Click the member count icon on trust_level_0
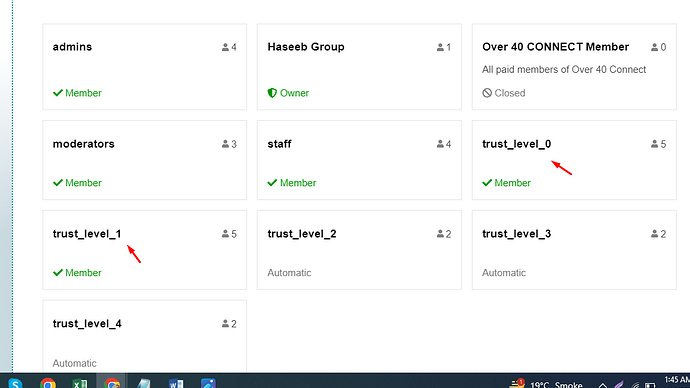The height and width of the screenshot is (388, 690). click(x=654, y=144)
